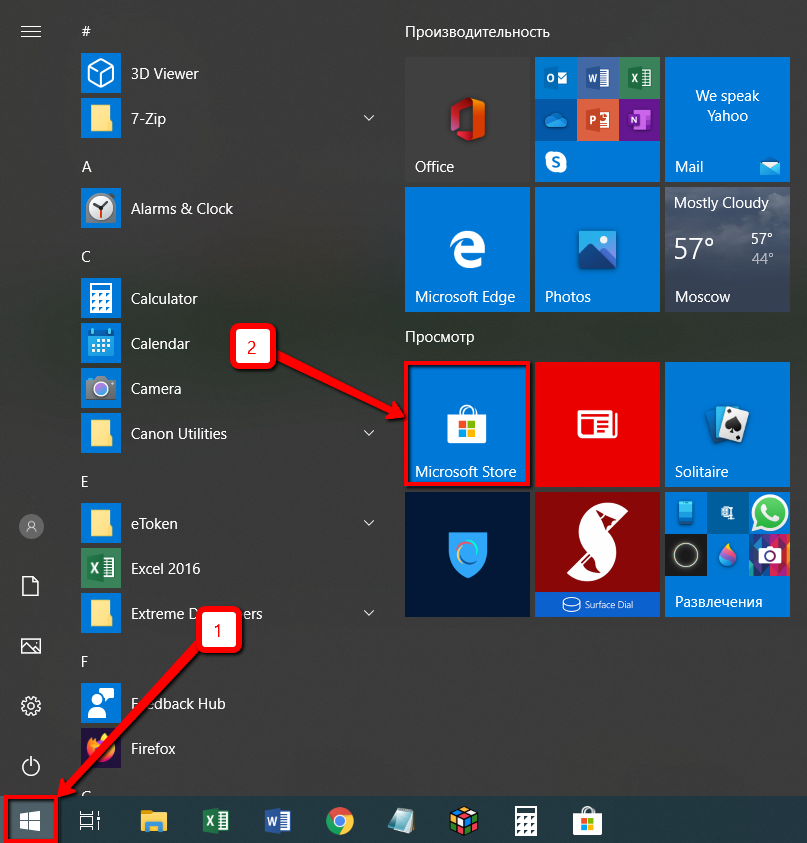Open Google Chrome from taskbar
This screenshot has width=807, height=843.
point(340,821)
